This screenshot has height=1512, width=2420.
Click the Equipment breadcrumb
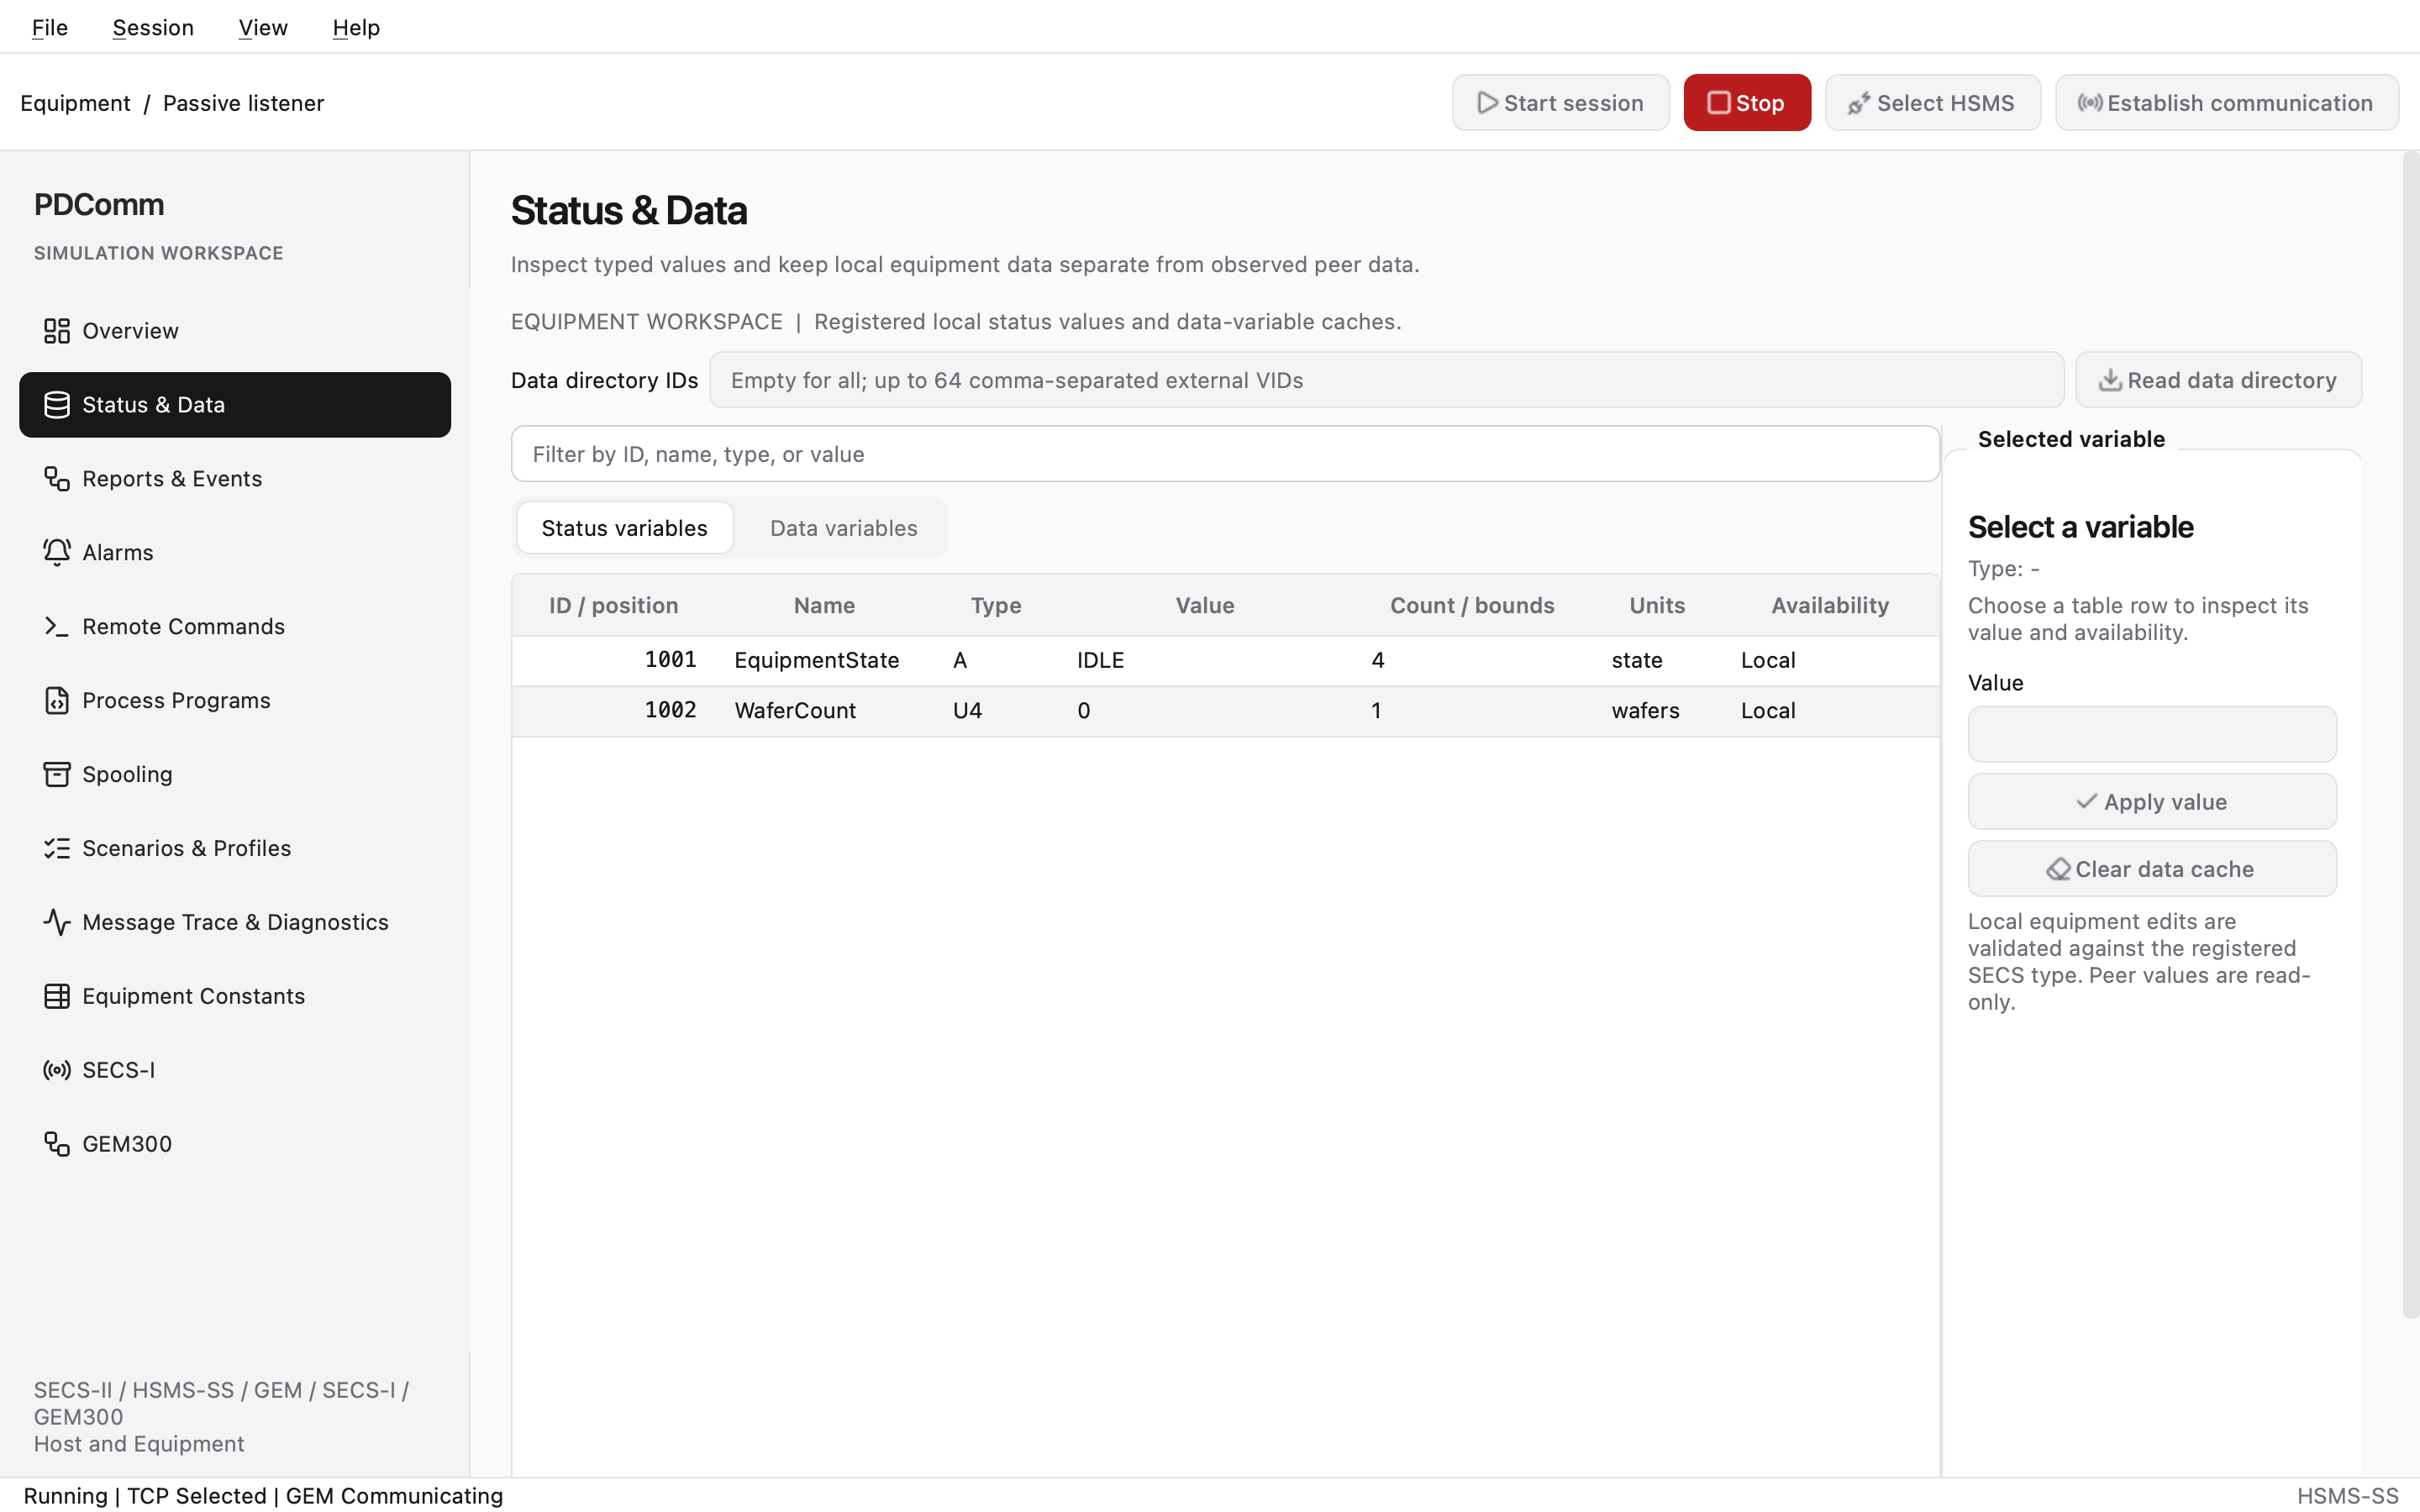coord(75,103)
